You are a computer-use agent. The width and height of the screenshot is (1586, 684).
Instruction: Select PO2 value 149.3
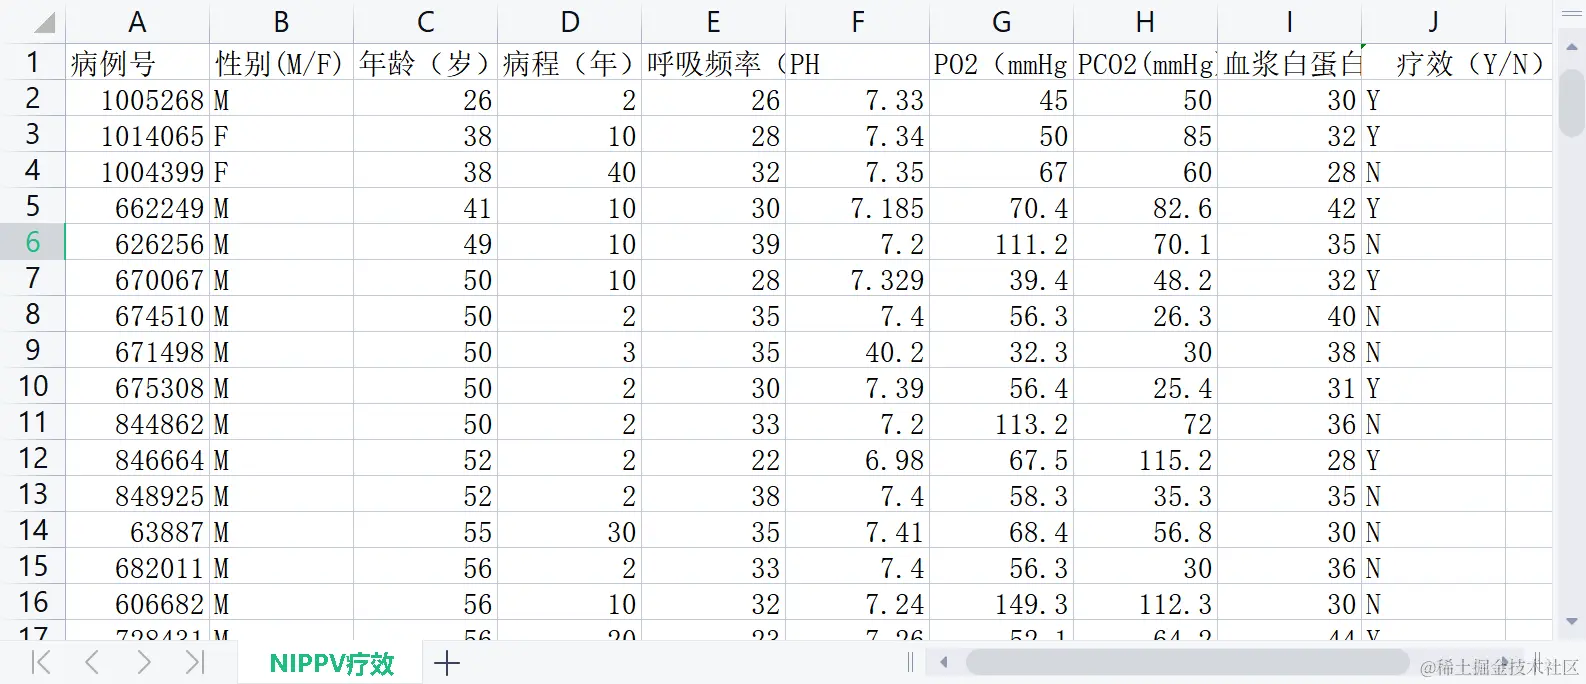tap(1002, 603)
